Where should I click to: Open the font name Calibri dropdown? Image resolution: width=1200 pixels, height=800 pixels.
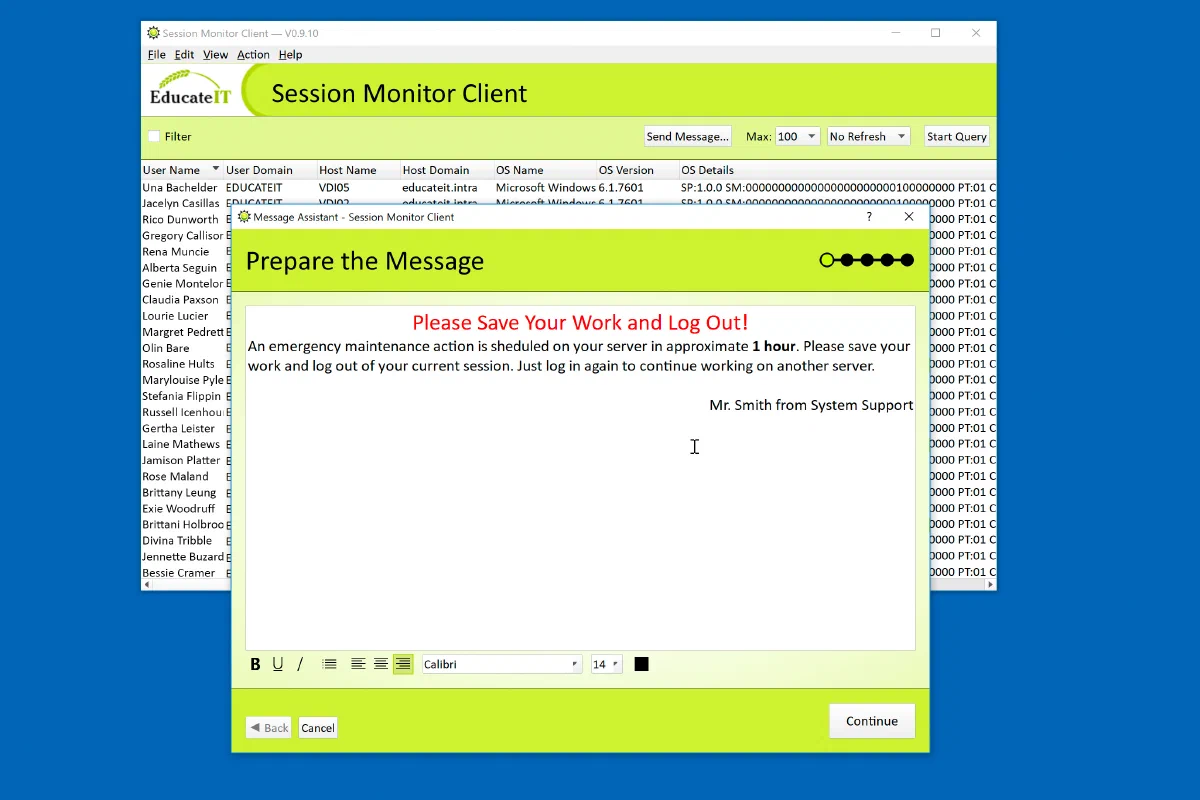point(502,664)
